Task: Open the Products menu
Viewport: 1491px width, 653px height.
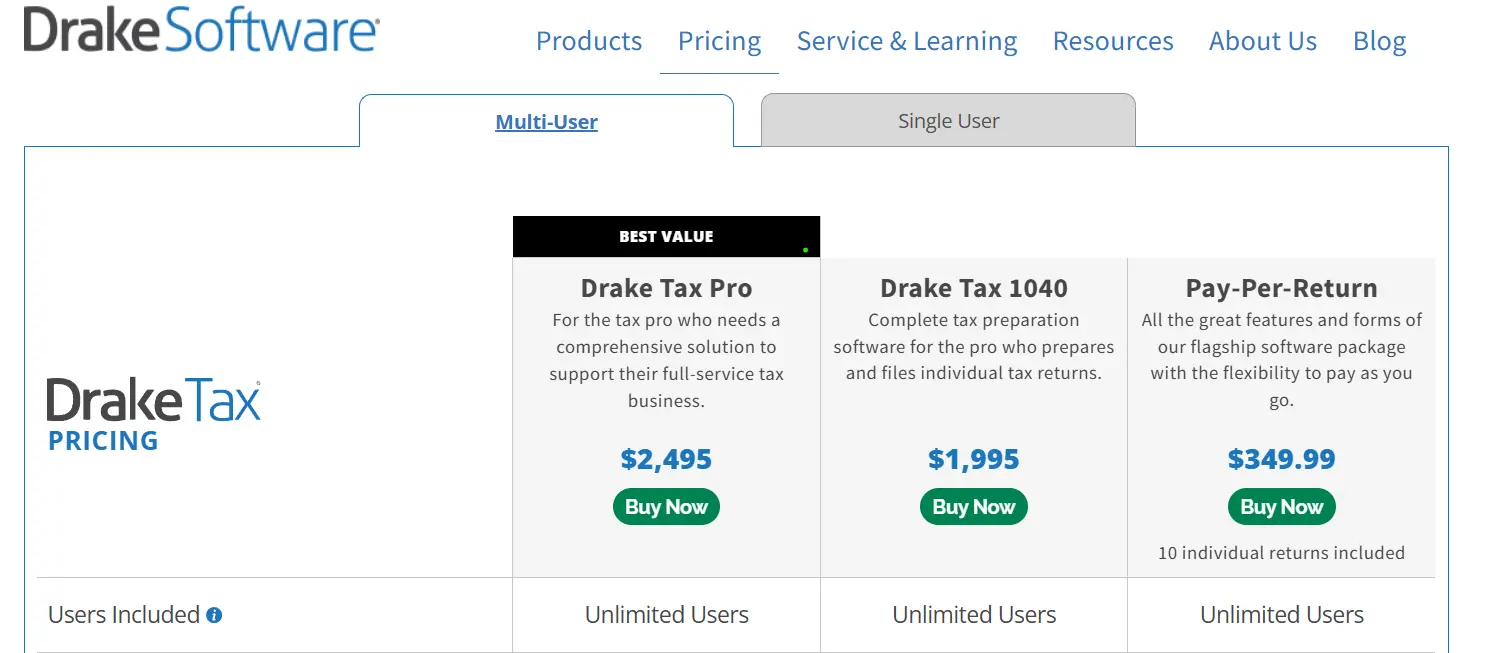Action: coord(589,41)
